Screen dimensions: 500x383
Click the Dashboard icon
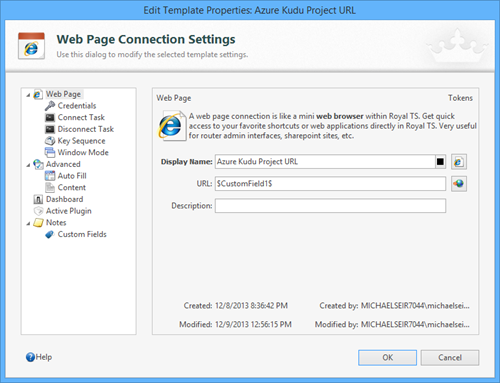click(x=38, y=199)
